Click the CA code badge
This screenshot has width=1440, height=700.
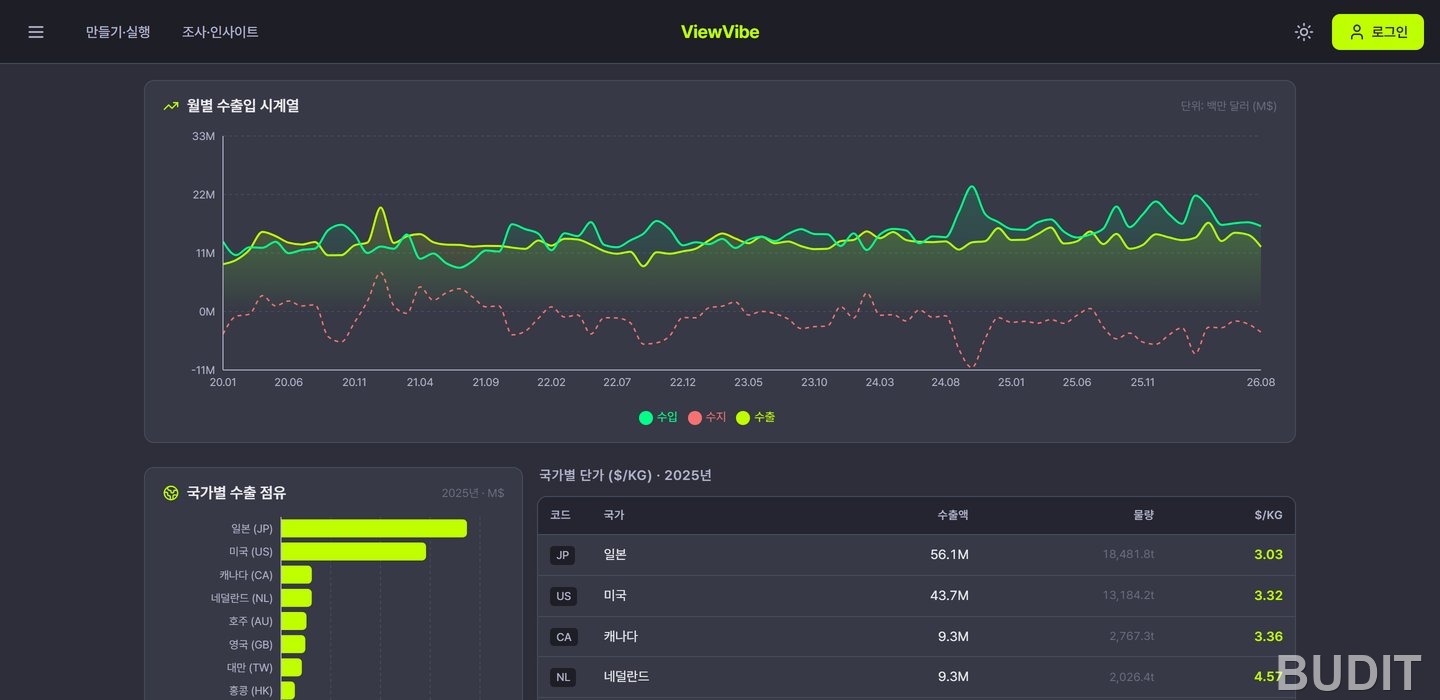point(563,637)
